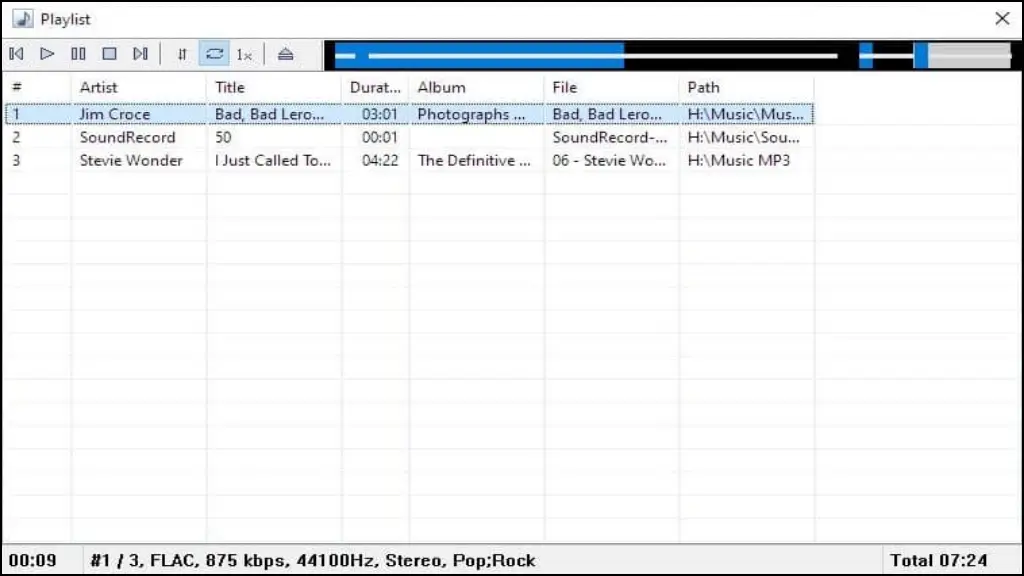Click the file '06 - Stevie Wo...'
This screenshot has height=576, width=1024.
click(x=609, y=161)
